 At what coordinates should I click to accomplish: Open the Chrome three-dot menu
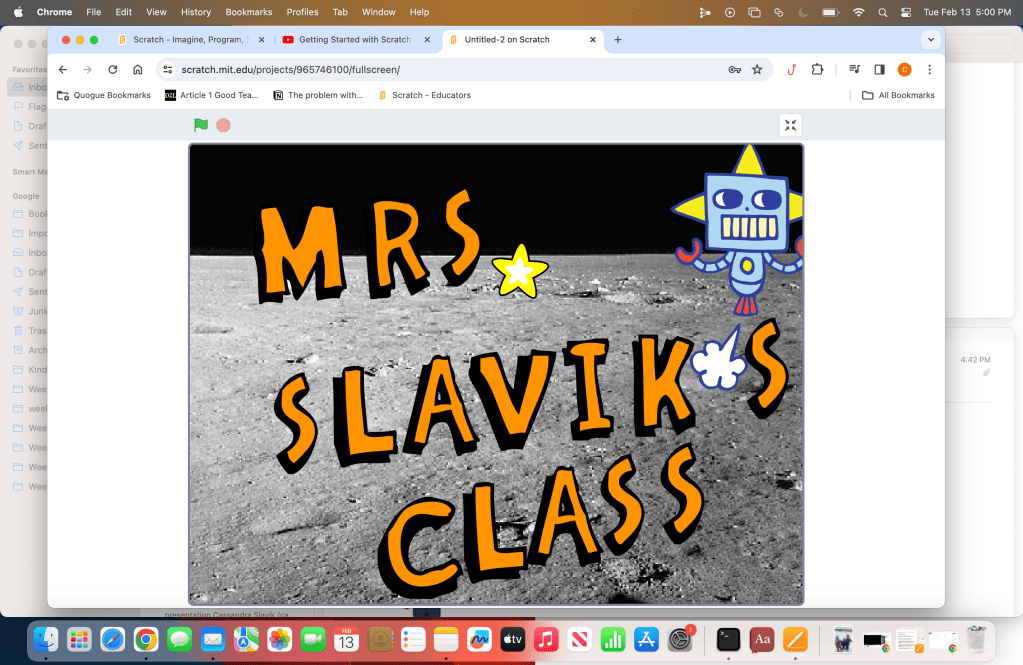click(929, 70)
